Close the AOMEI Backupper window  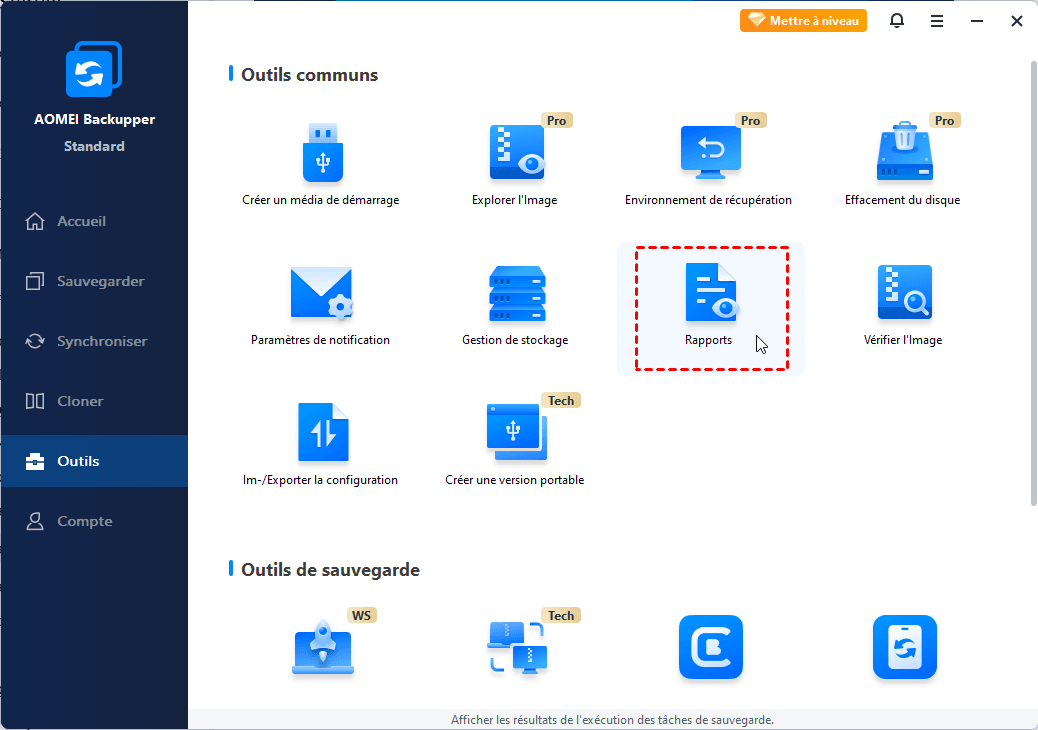coord(1017,21)
